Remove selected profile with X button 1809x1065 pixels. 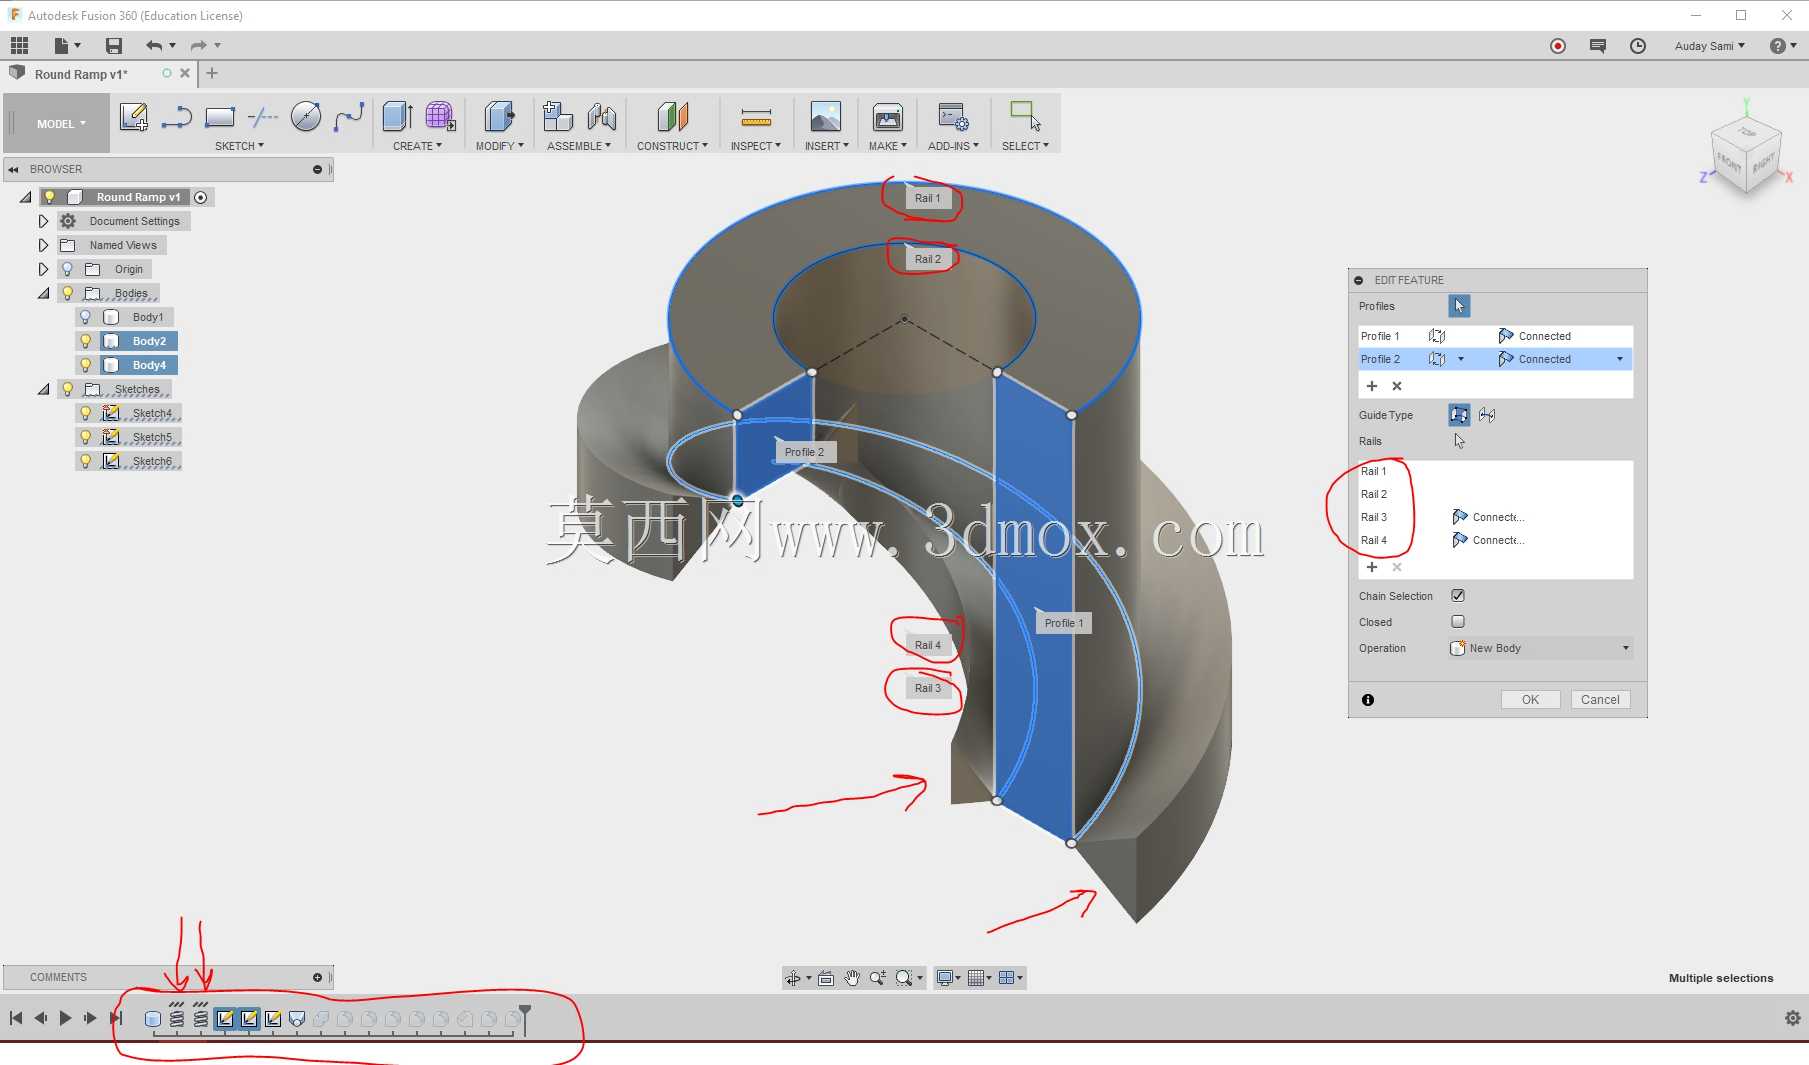[x=1397, y=386]
